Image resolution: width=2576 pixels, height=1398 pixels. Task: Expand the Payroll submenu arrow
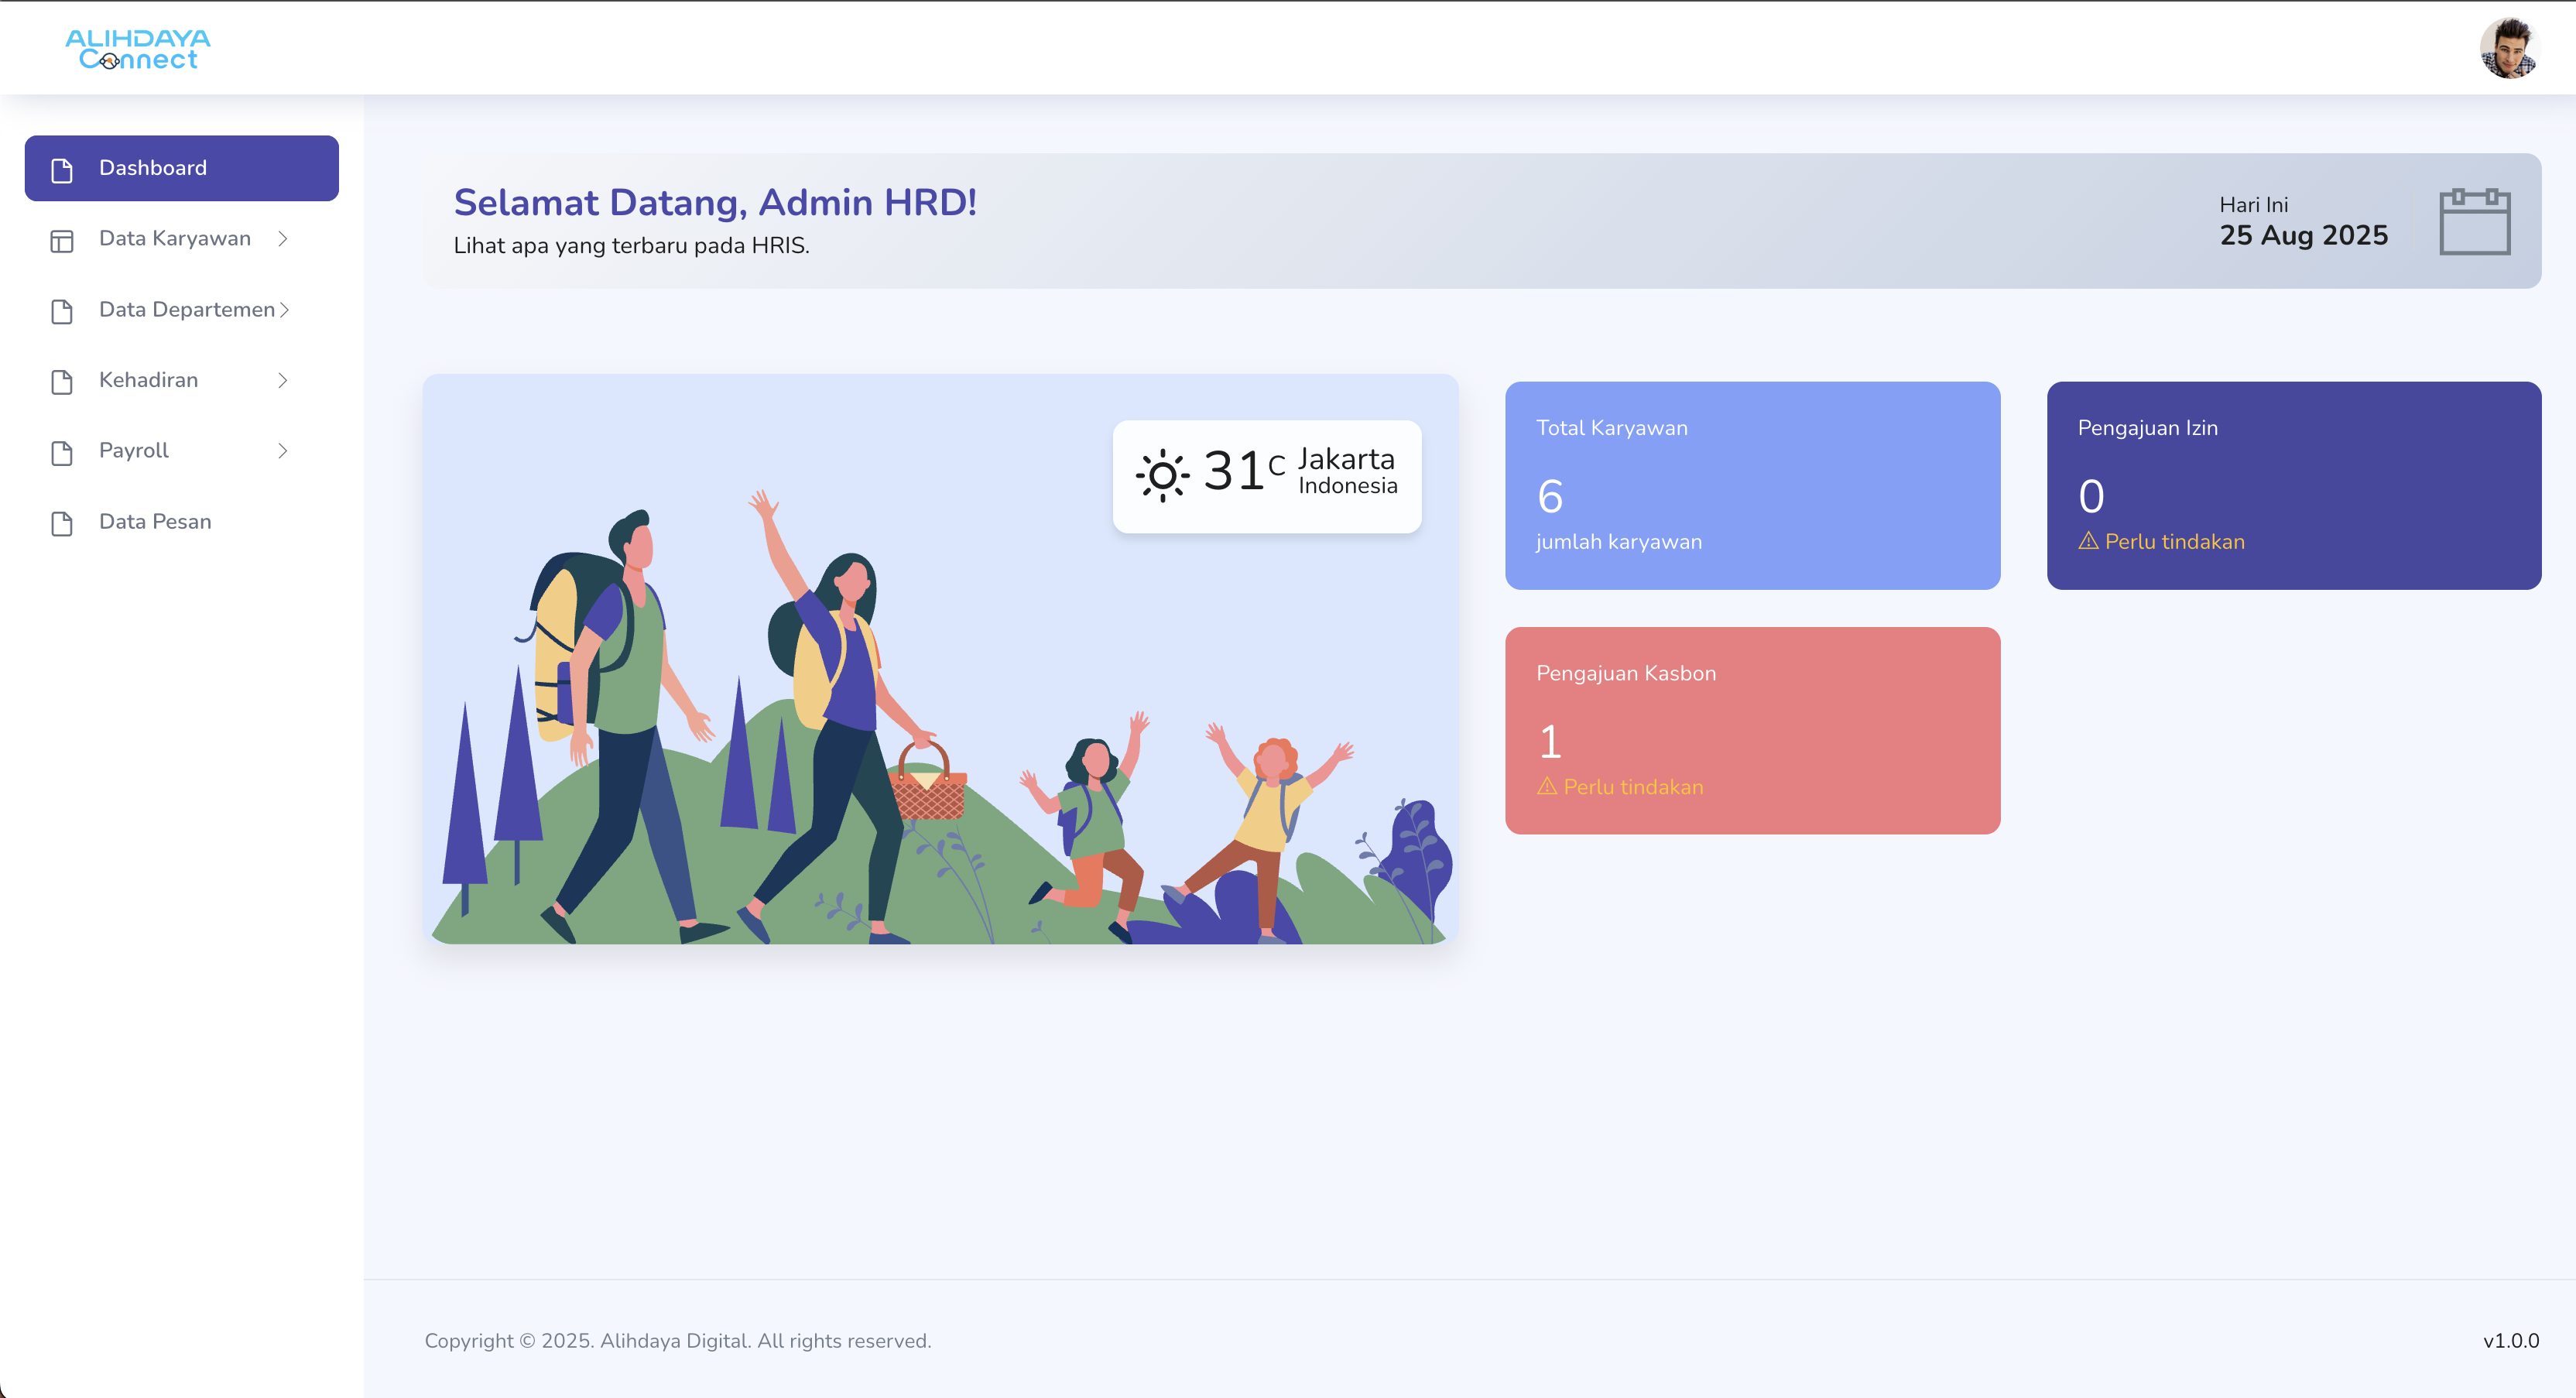[x=283, y=451]
